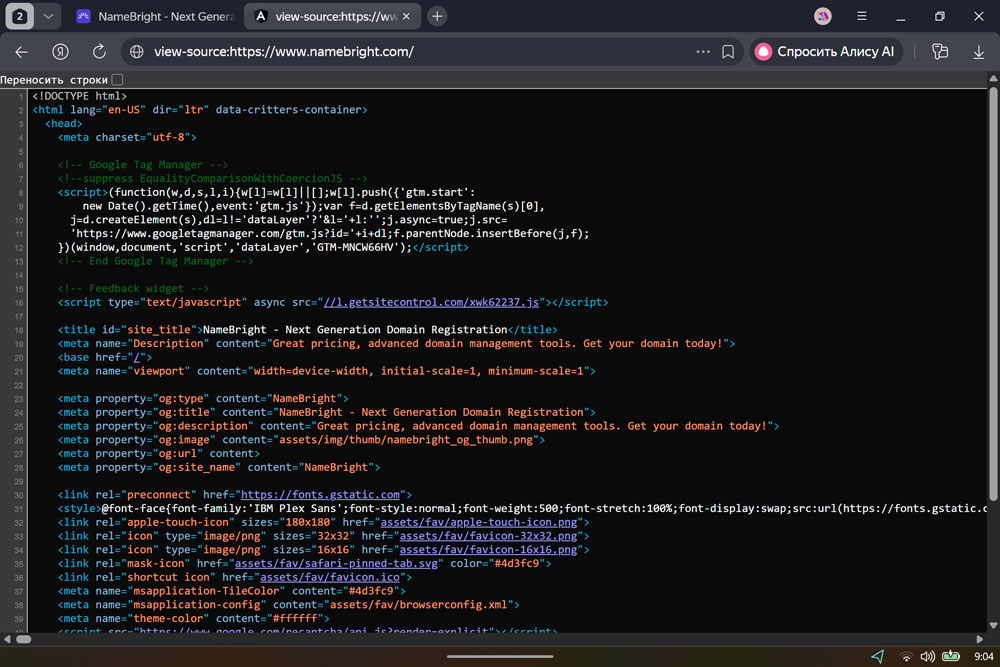Click the viewport meta tag line
1000x667 pixels.
327,371
